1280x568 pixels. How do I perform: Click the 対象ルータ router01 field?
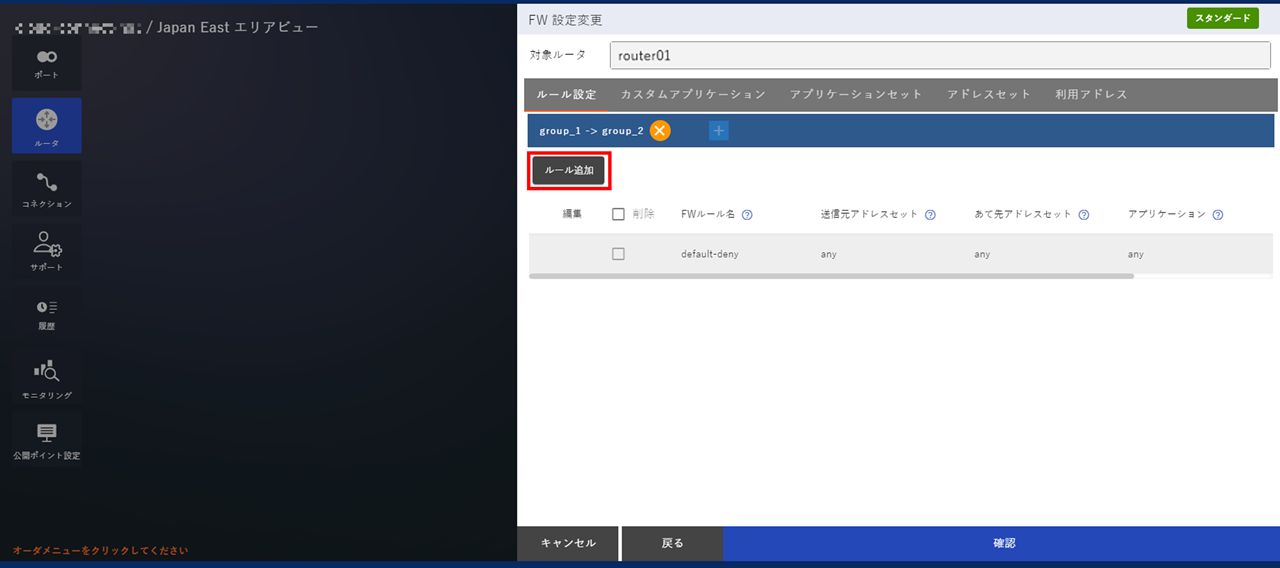[x=940, y=55]
